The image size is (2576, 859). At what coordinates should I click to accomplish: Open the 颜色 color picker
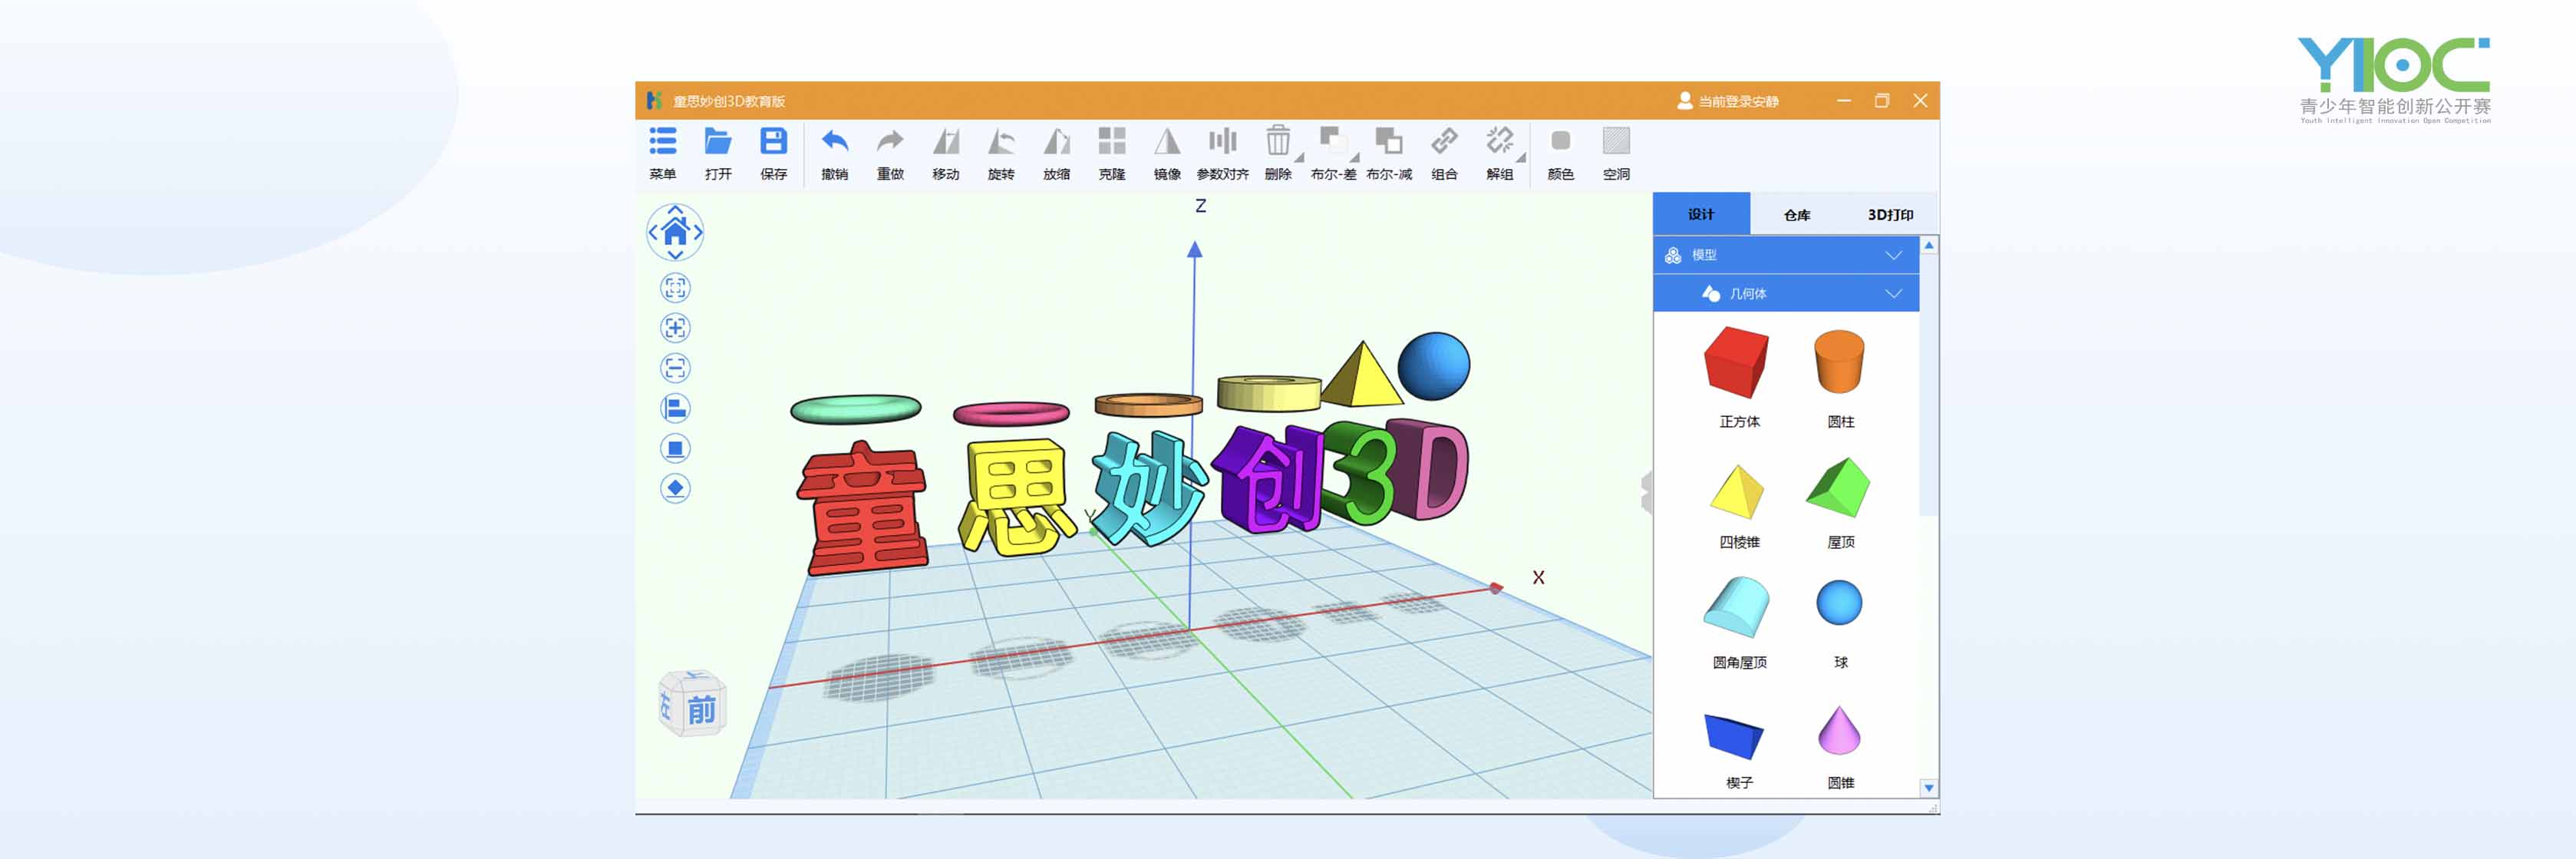click(1560, 142)
